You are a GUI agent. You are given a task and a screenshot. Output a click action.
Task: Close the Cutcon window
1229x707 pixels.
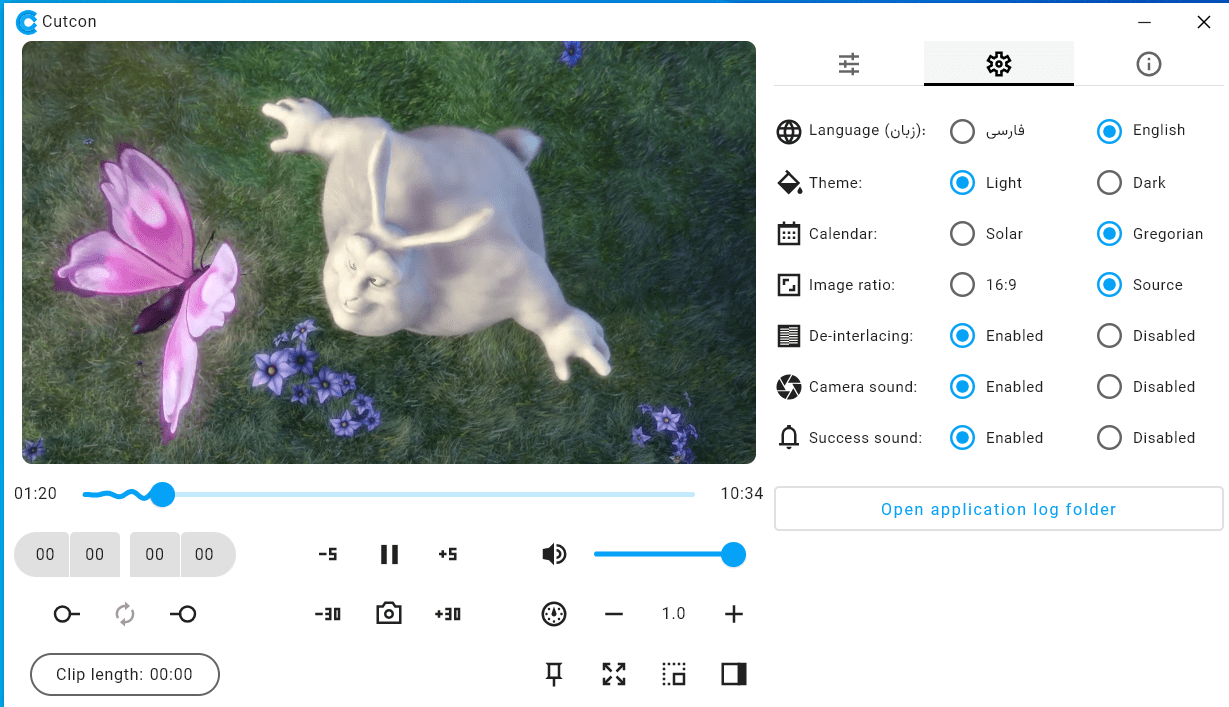pos(1204,22)
